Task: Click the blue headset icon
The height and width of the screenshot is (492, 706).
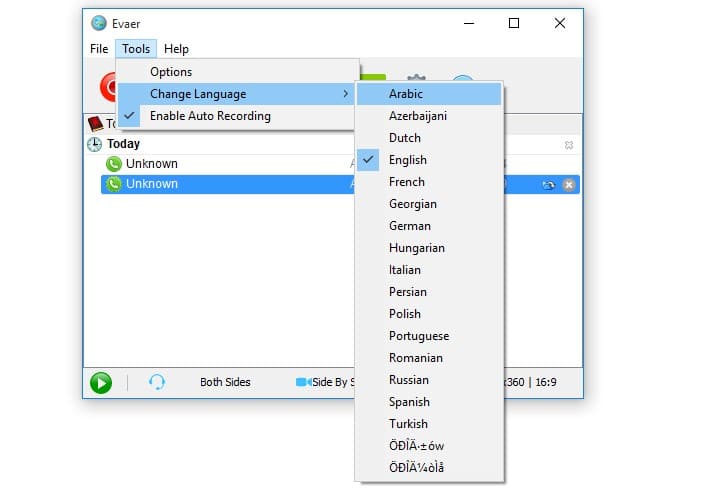Action: (157, 382)
